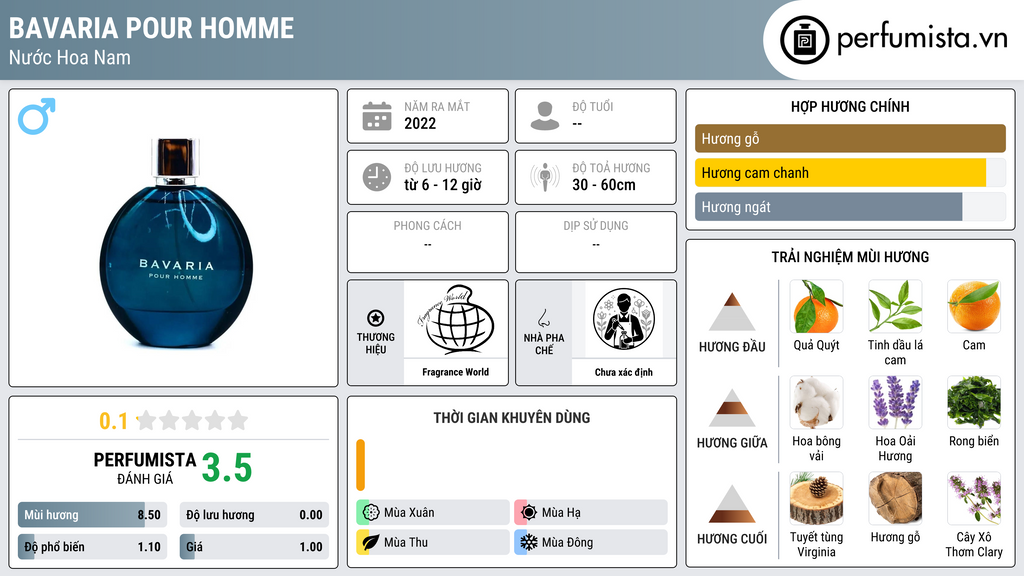Click the person icon beside Độ tuổi

[545, 116]
